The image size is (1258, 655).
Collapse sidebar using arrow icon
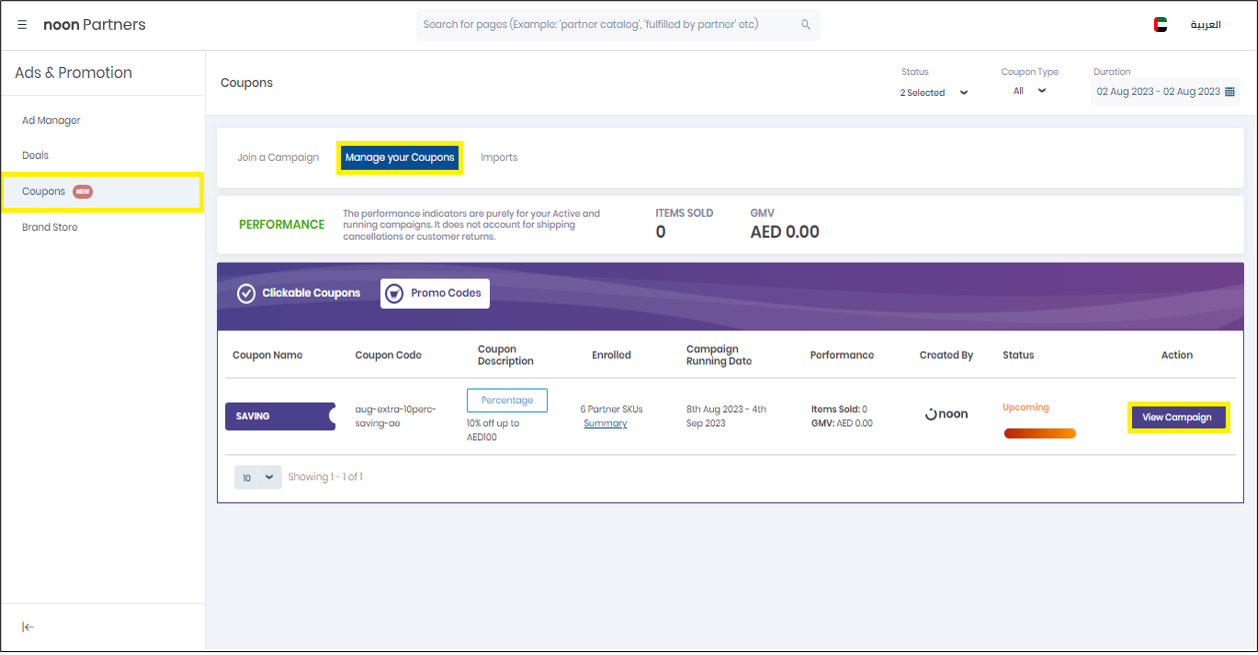28,627
